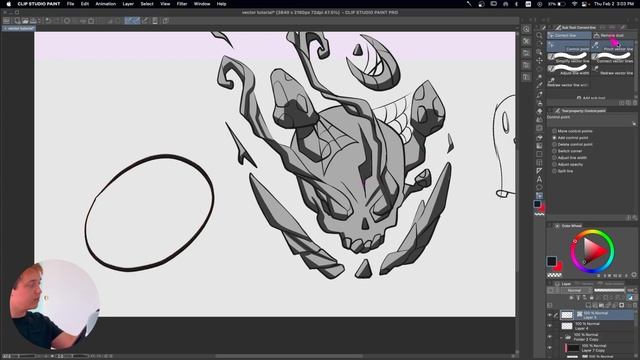Select the Layer 7 Copy row
This screenshot has width=640, height=360.
[x=598, y=348]
